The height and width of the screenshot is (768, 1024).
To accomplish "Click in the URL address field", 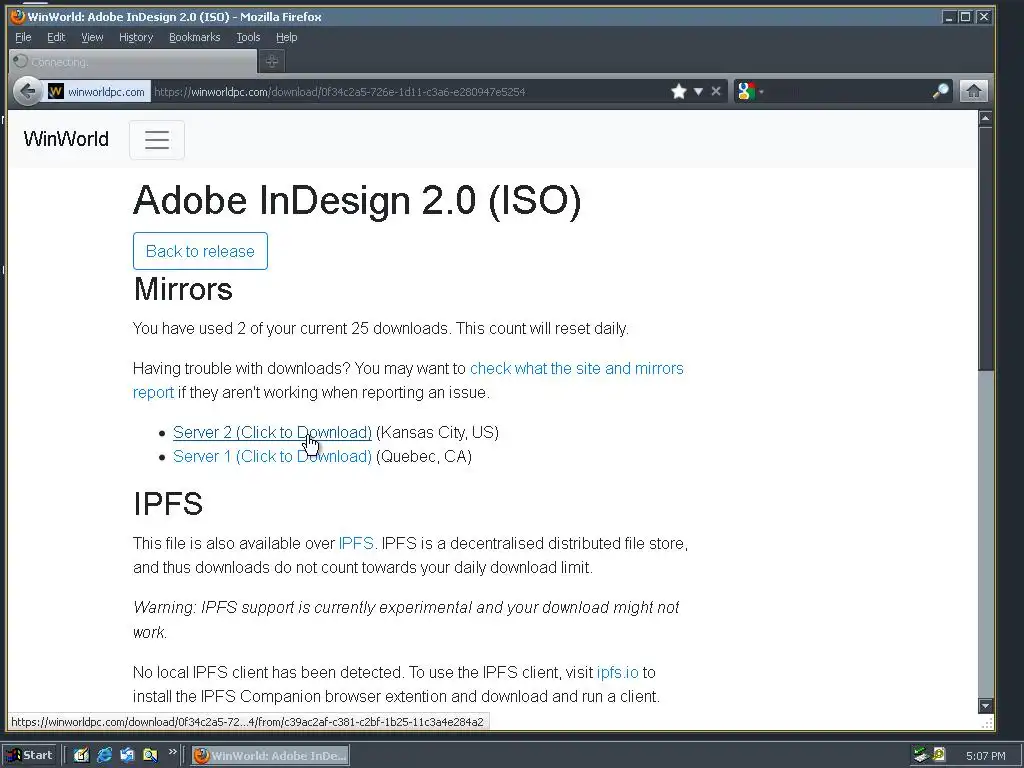I will click(408, 91).
